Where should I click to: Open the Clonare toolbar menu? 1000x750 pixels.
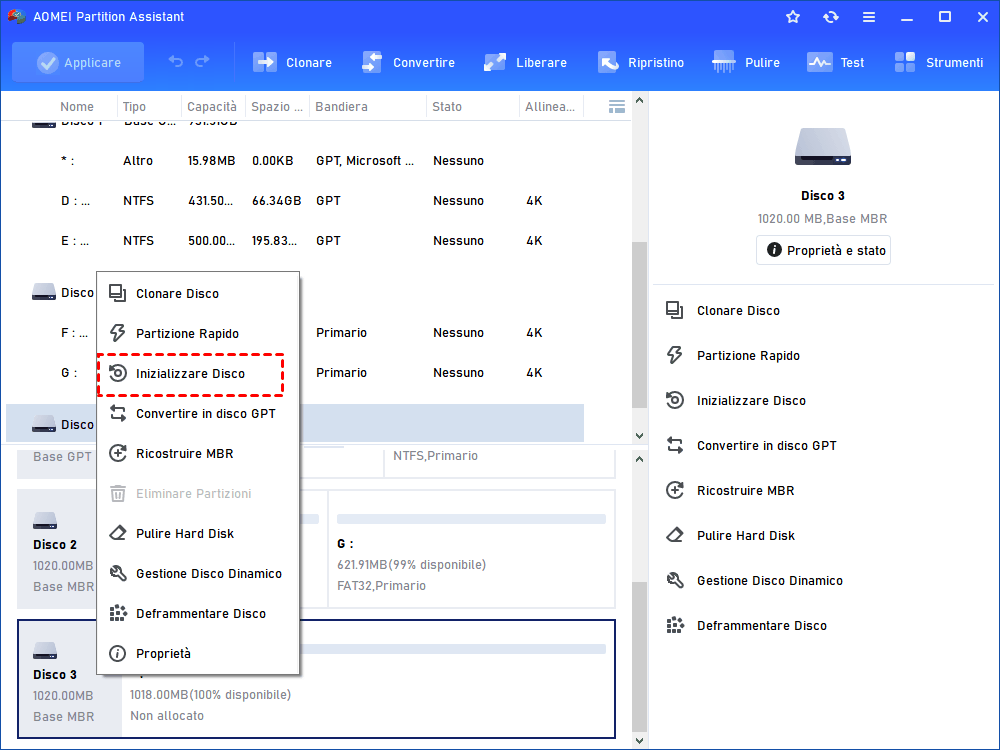[292, 62]
